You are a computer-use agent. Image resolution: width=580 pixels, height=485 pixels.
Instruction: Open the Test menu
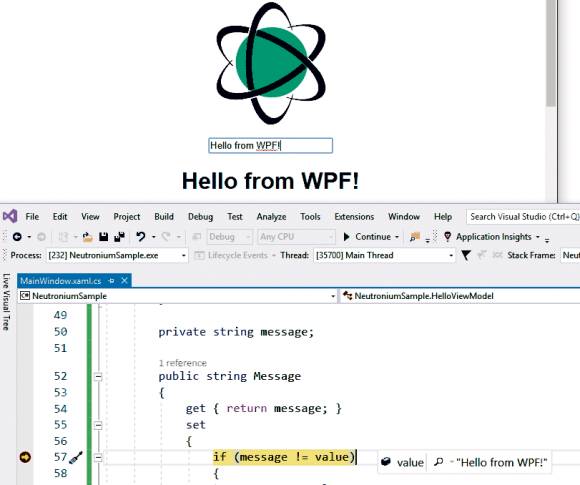[235, 216]
